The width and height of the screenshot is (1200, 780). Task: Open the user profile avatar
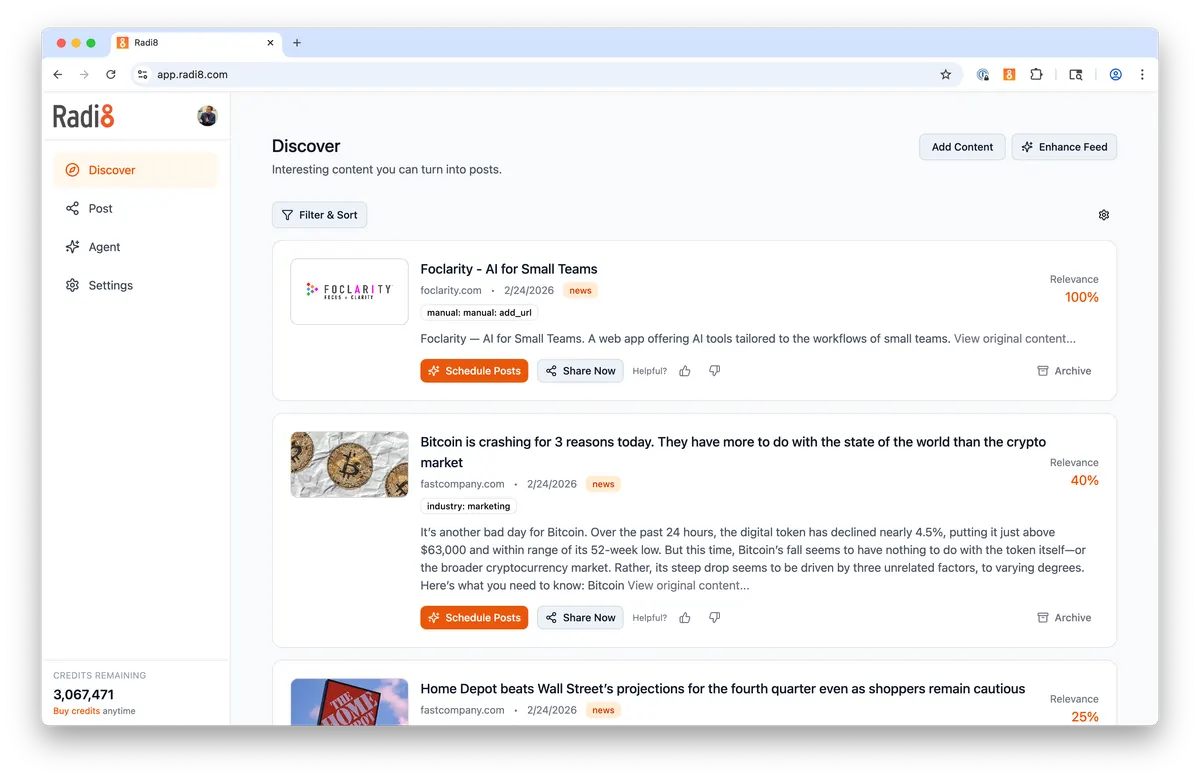pyautogui.click(x=208, y=116)
